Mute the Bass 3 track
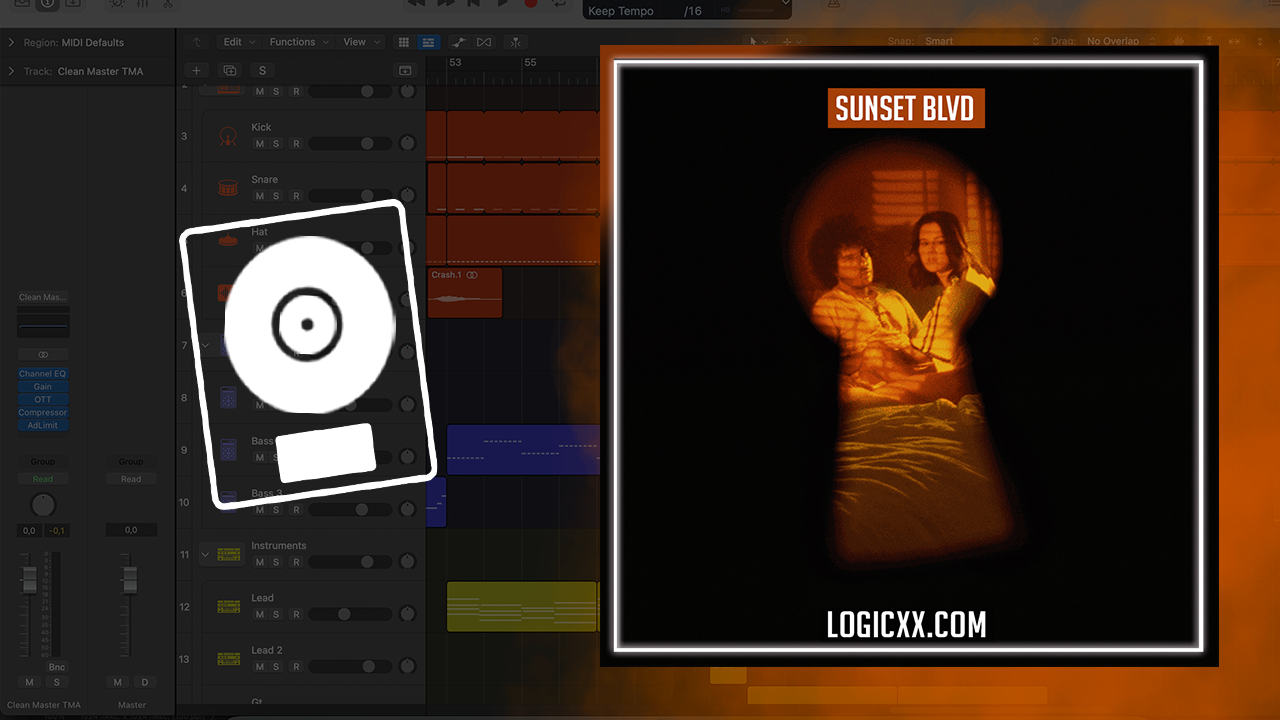Image resolution: width=1280 pixels, height=720 pixels. [260, 510]
